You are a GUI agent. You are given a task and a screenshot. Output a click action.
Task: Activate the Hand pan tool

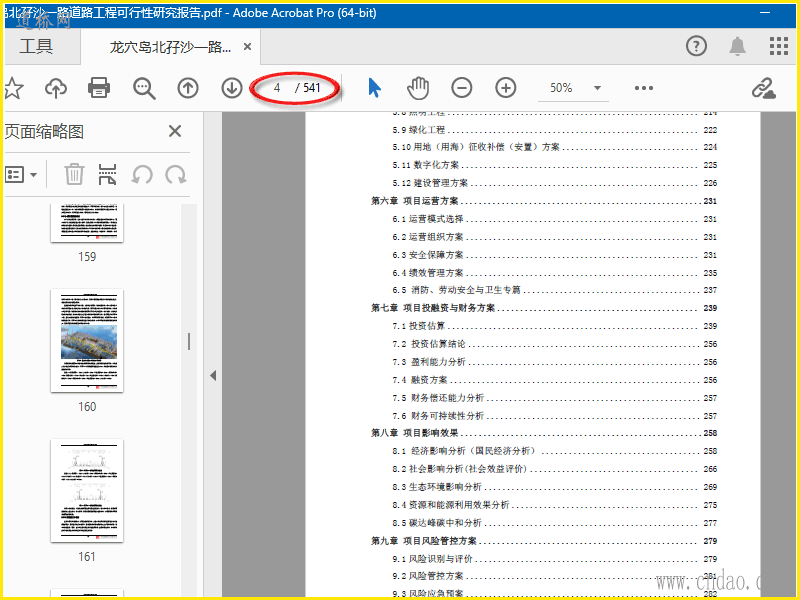coord(418,88)
